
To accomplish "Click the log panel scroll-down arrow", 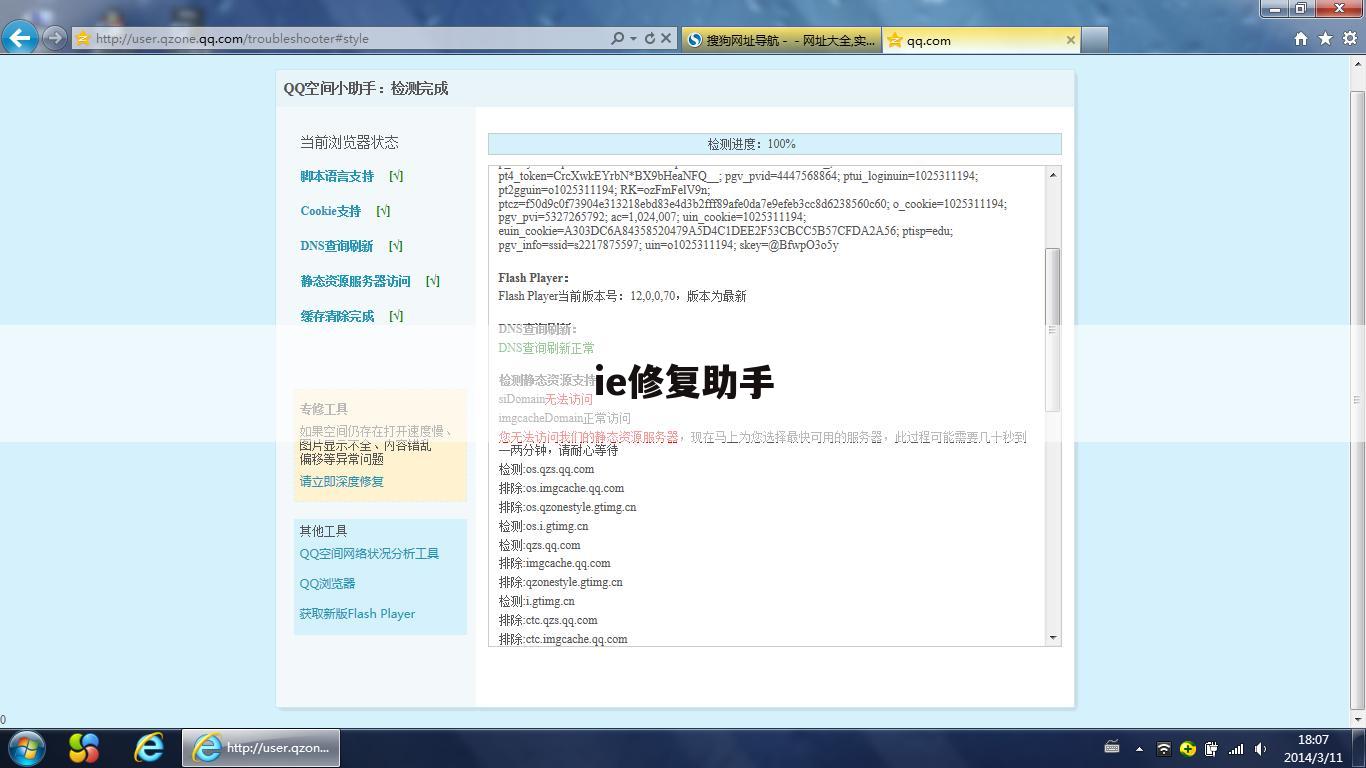I will point(1052,637).
